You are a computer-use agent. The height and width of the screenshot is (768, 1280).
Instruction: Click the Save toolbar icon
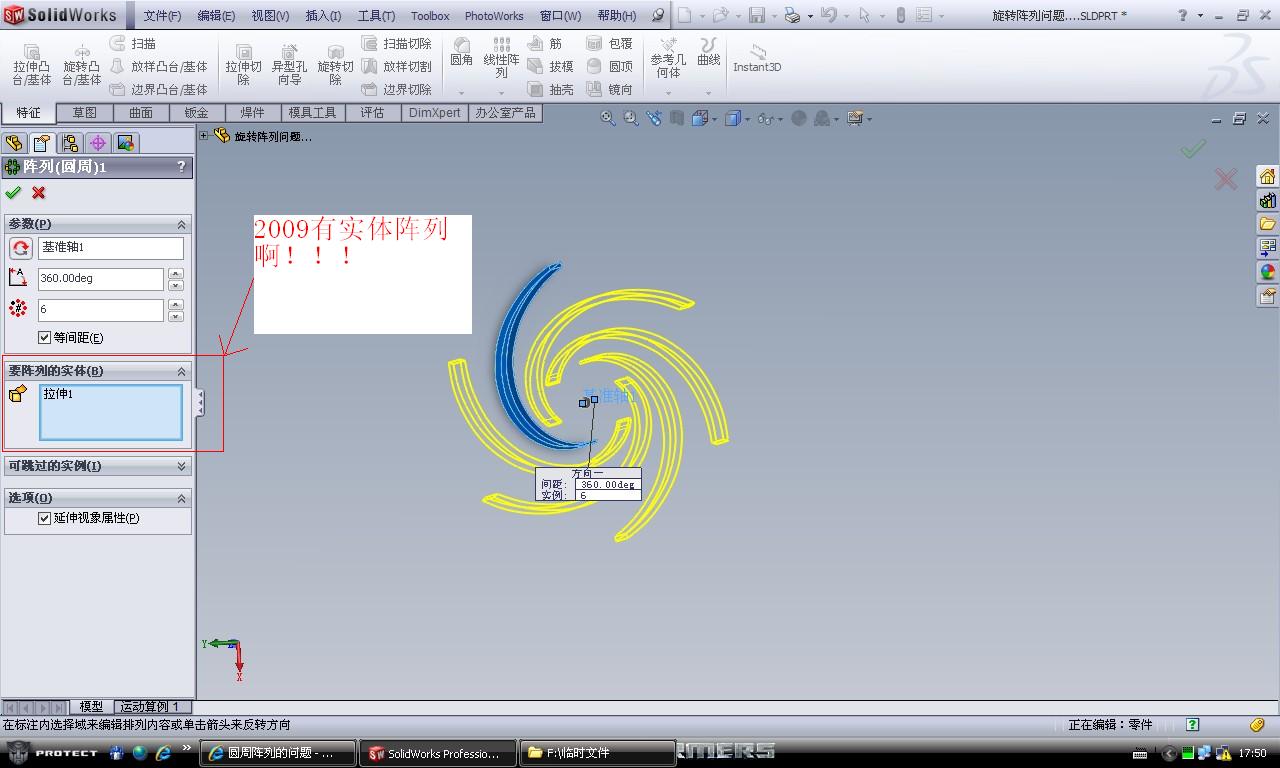[757, 15]
